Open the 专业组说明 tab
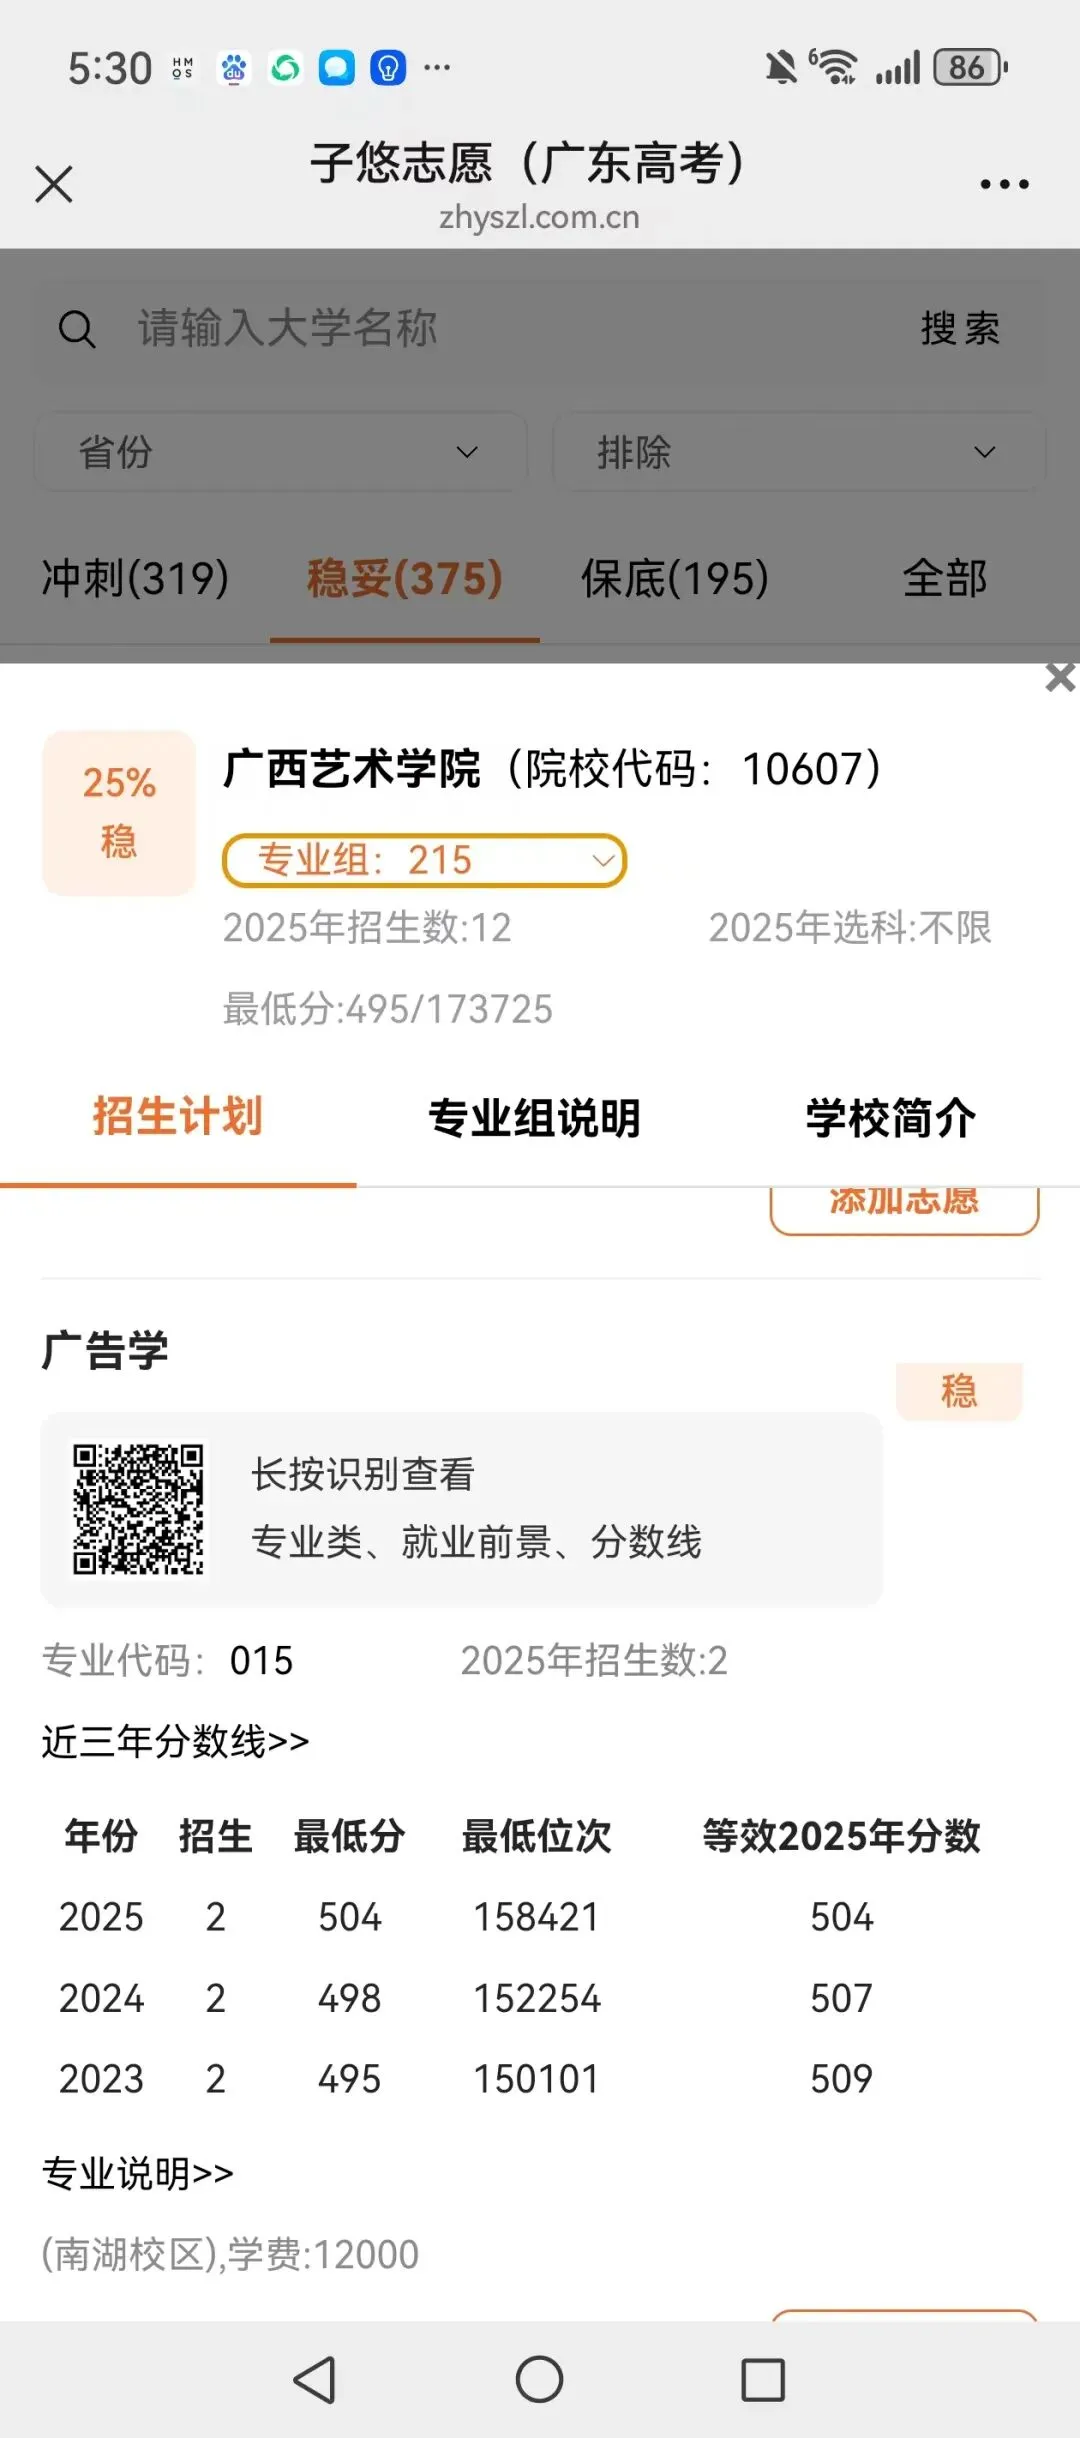 pos(534,1118)
